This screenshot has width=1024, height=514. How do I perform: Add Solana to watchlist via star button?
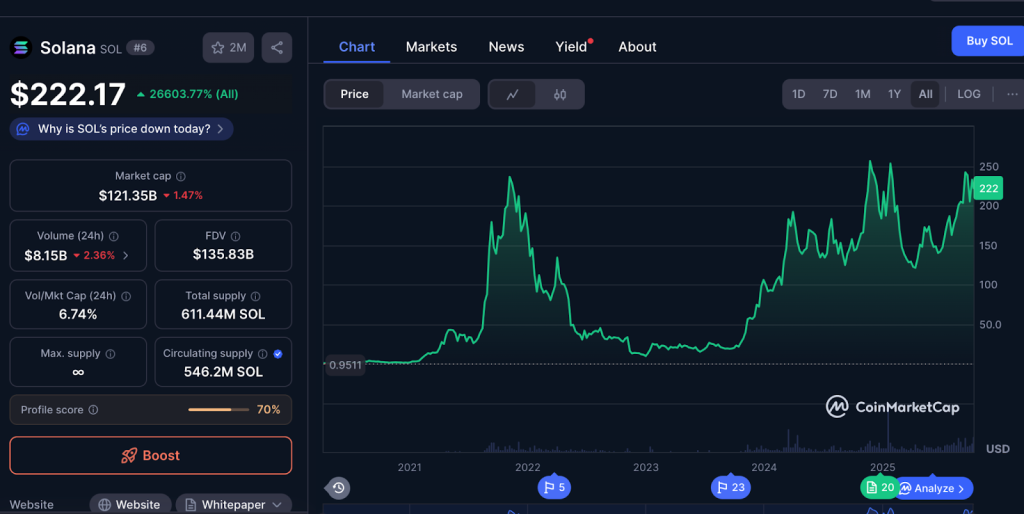228,47
